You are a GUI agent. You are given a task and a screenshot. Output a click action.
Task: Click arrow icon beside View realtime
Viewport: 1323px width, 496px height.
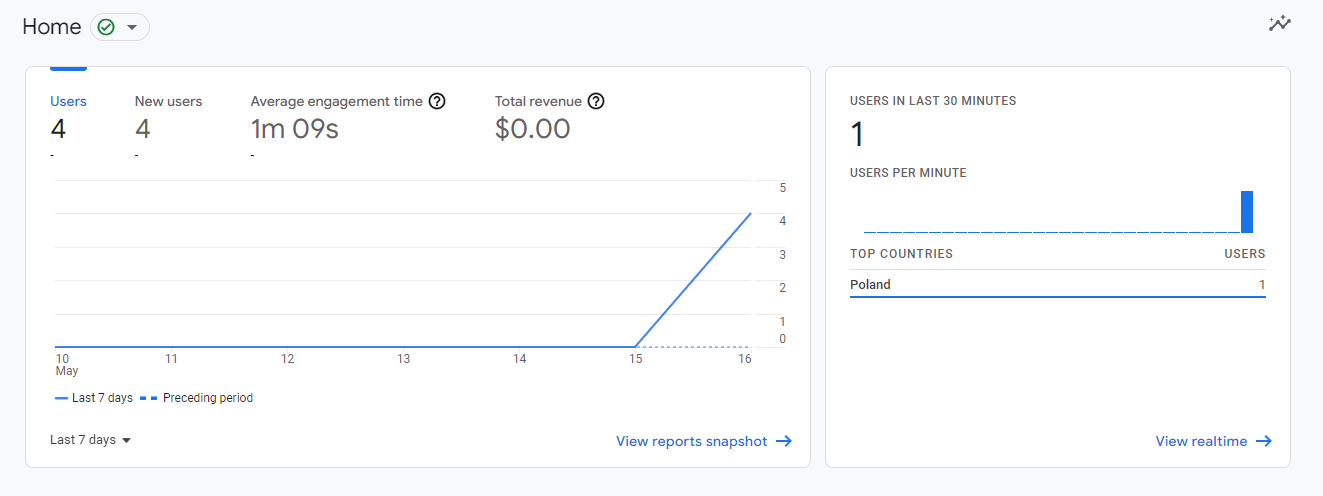point(1264,441)
